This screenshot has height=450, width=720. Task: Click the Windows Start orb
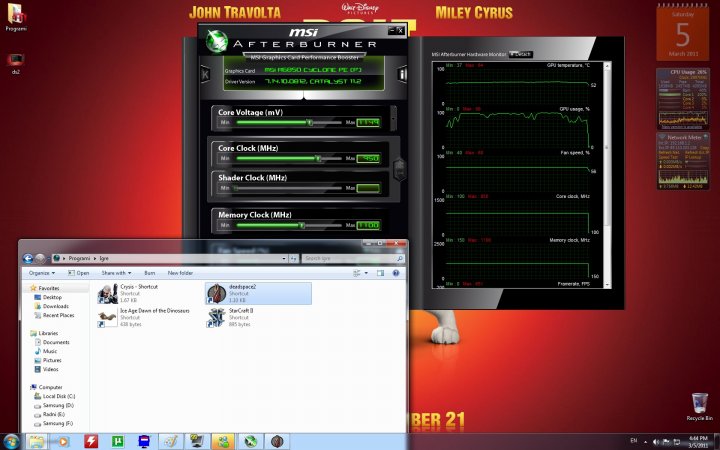click(11, 441)
